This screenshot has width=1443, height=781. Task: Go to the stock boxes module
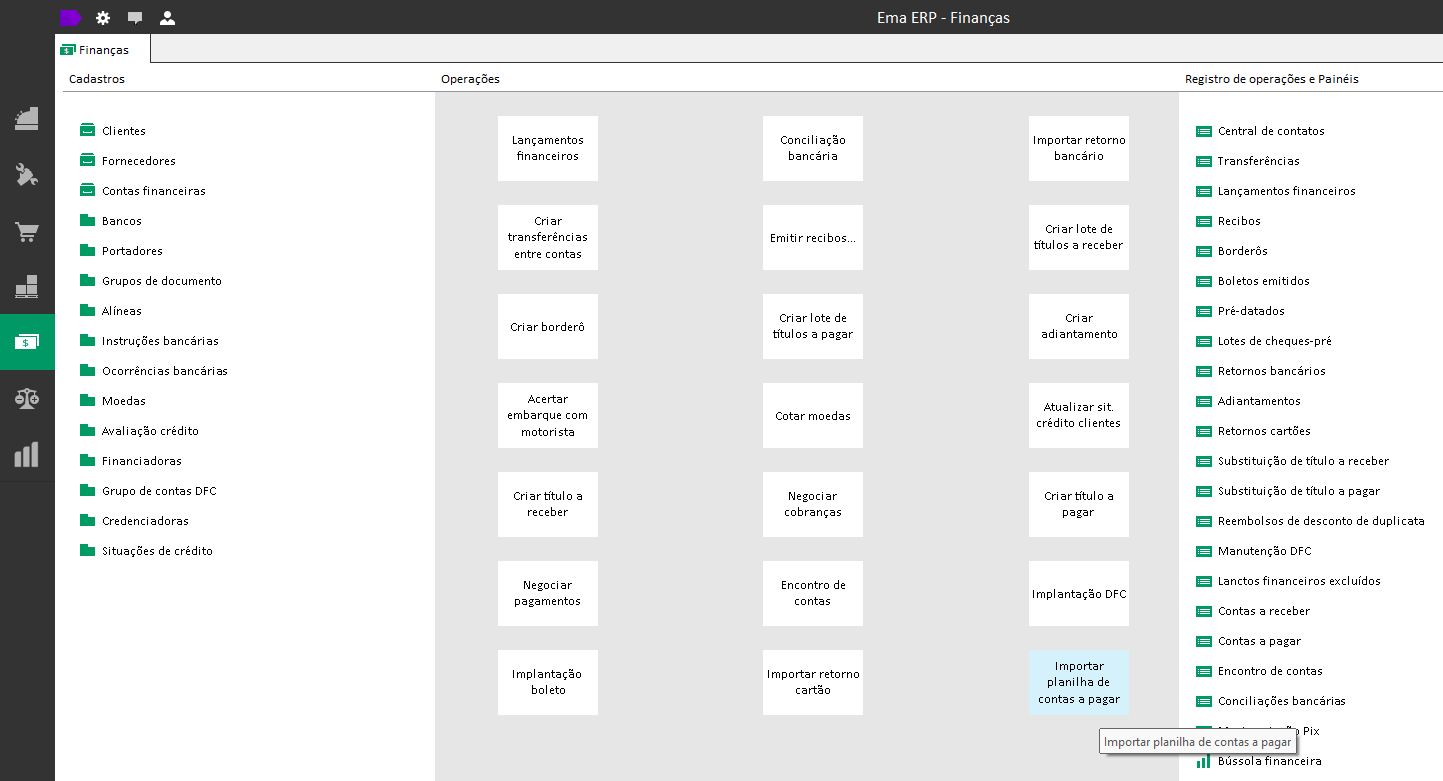pyautogui.click(x=27, y=287)
